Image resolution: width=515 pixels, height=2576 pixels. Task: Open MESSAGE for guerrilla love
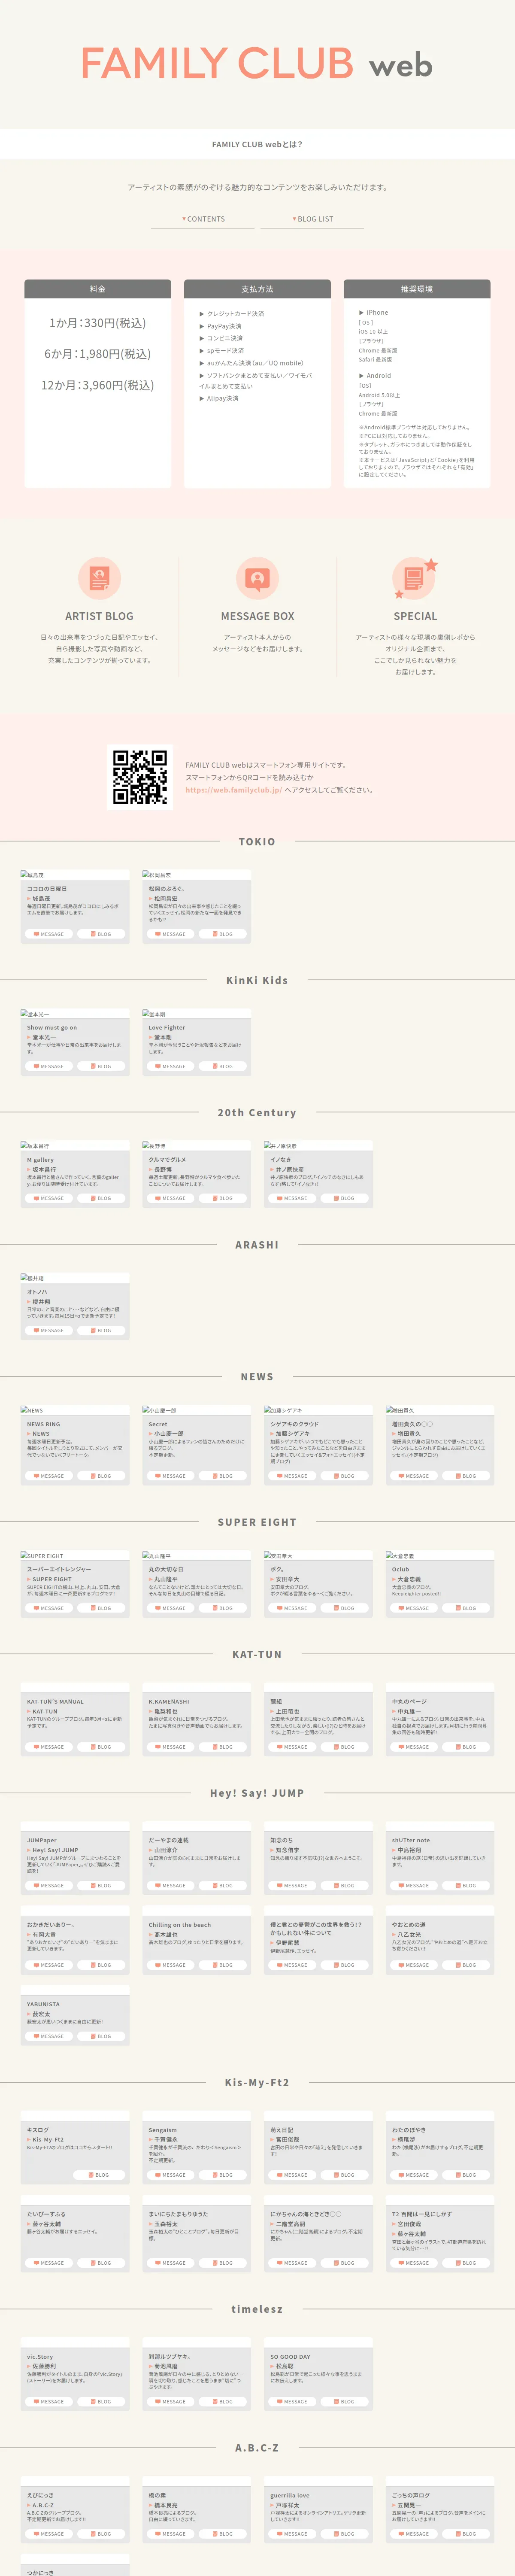coord(293,2534)
